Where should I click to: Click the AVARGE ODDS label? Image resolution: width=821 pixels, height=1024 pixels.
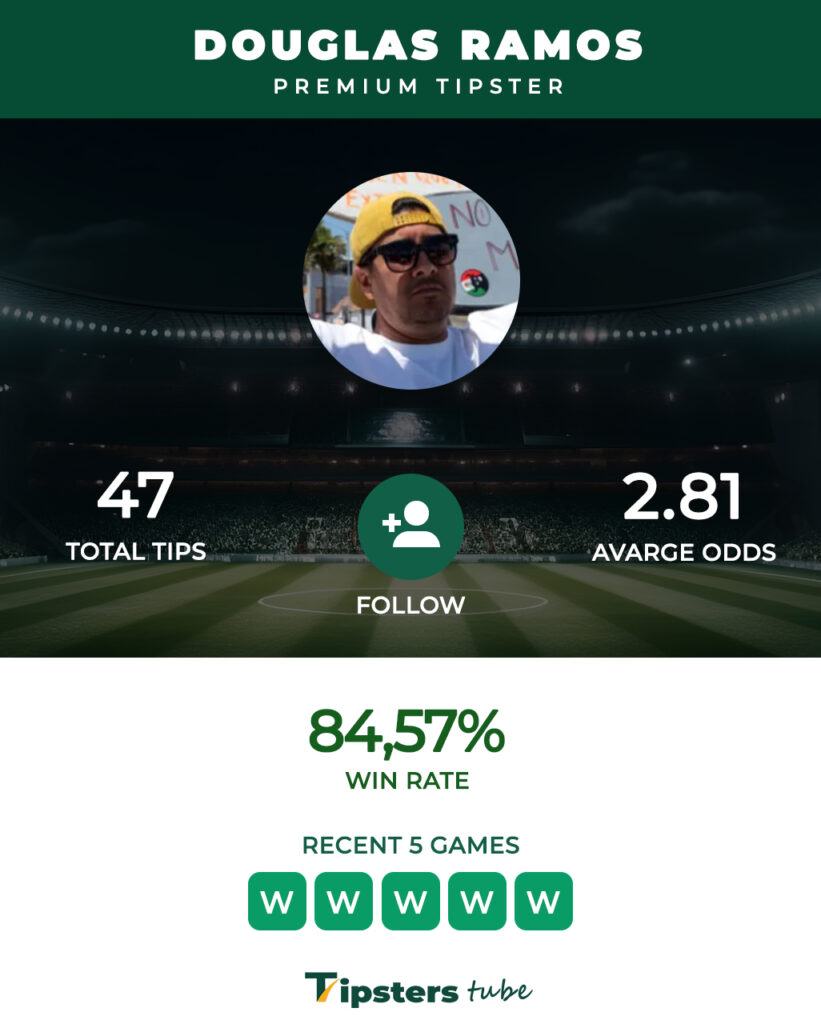pyautogui.click(x=684, y=552)
